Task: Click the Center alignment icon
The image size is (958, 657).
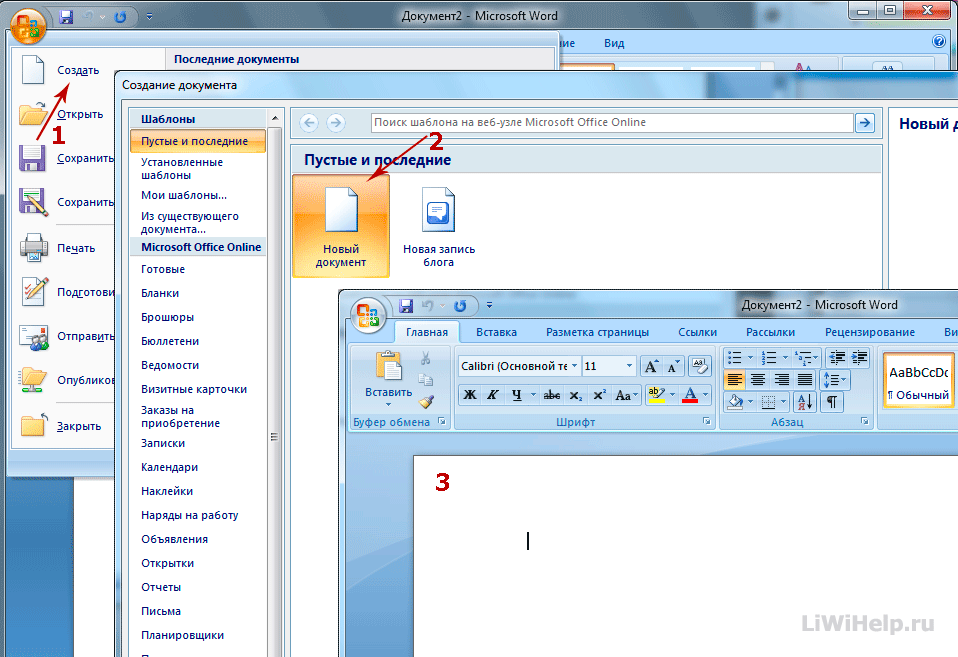Action: (758, 380)
